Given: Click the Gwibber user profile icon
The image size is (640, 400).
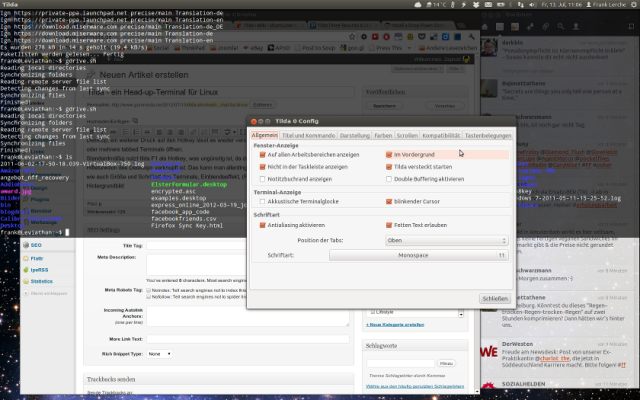Looking at the screenshot, I should (576, 27).
